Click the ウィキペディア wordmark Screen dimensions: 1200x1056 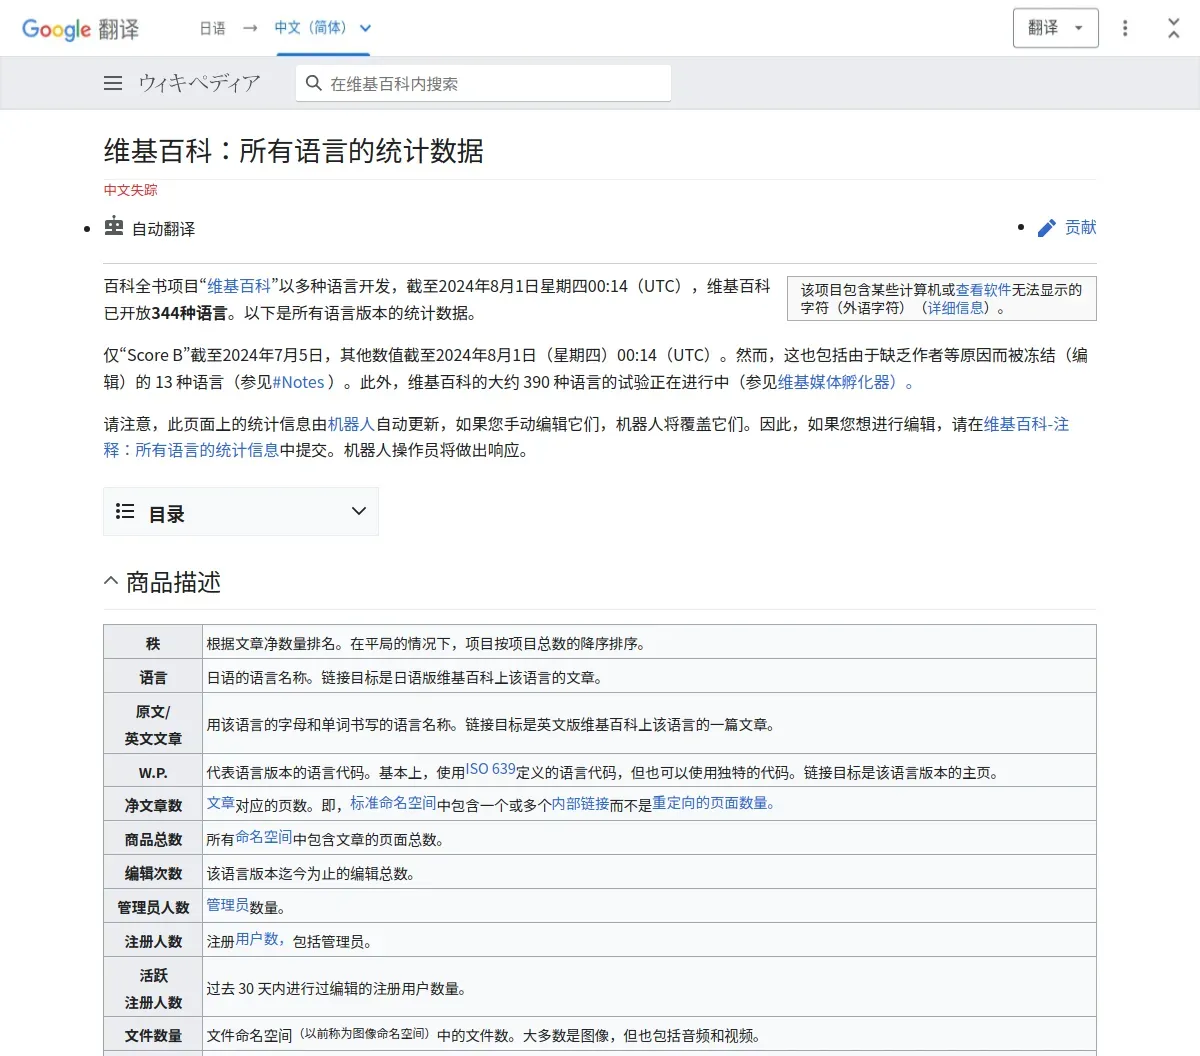(x=199, y=83)
